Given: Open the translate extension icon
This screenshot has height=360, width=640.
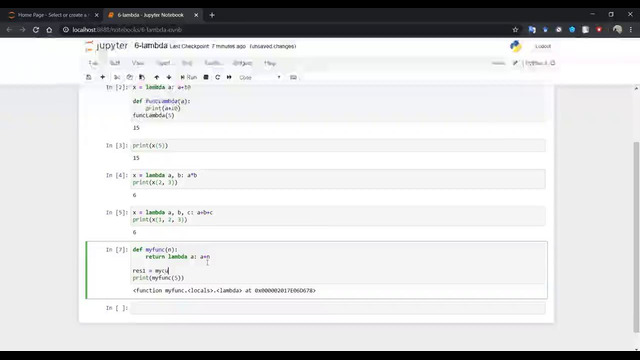Looking at the screenshot, I should 532,30.
